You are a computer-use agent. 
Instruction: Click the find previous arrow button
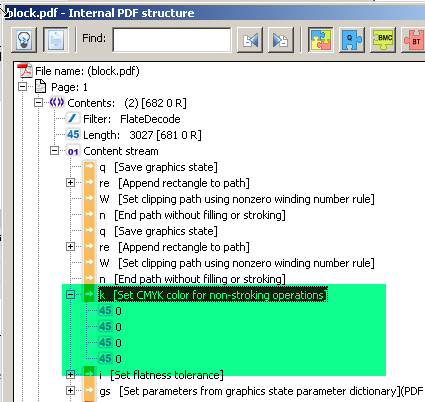coord(250,40)
